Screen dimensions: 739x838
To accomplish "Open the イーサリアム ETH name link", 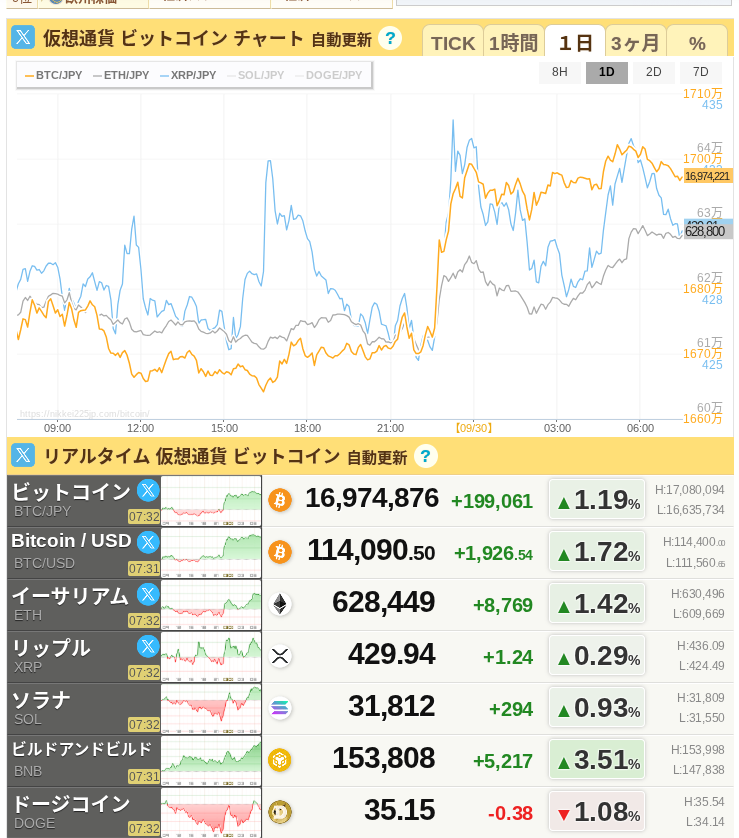I will pyautogui.click(x=70, y=596).
